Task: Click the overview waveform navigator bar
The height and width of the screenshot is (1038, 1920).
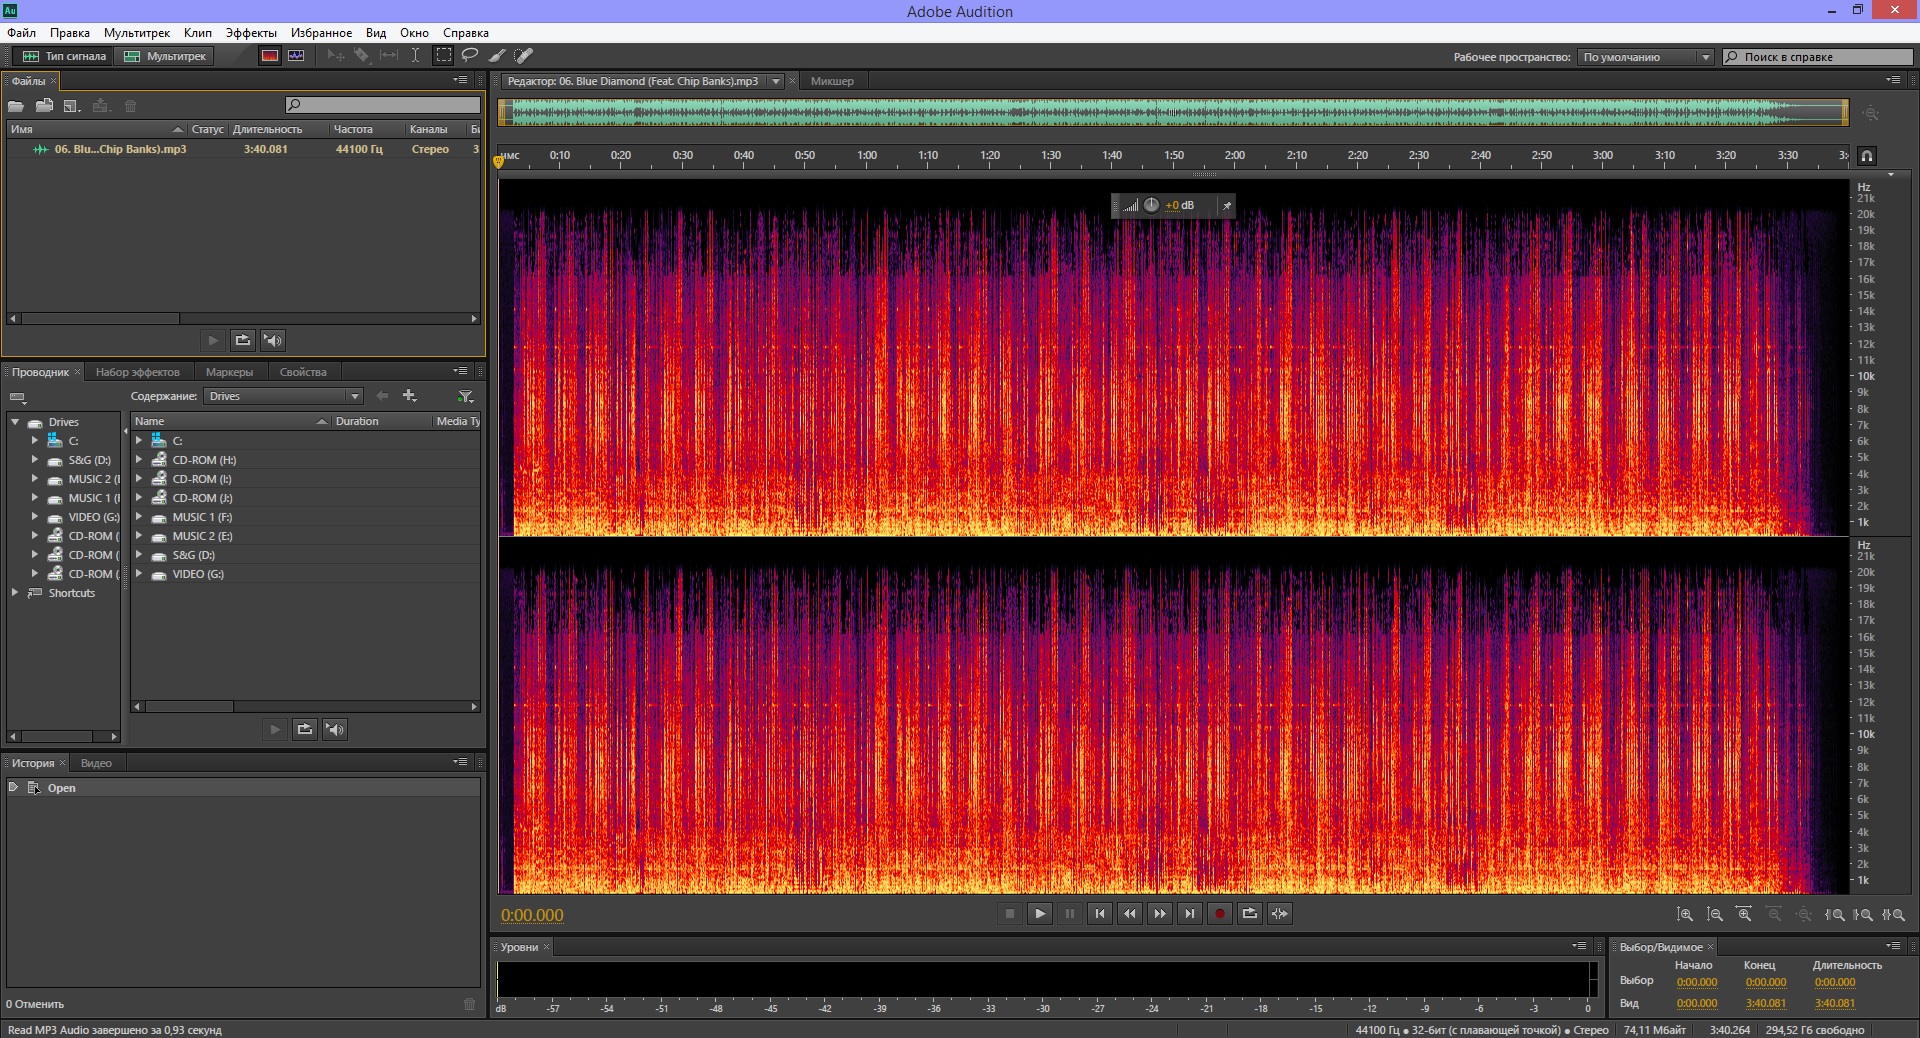Action: pos(1173,112)
